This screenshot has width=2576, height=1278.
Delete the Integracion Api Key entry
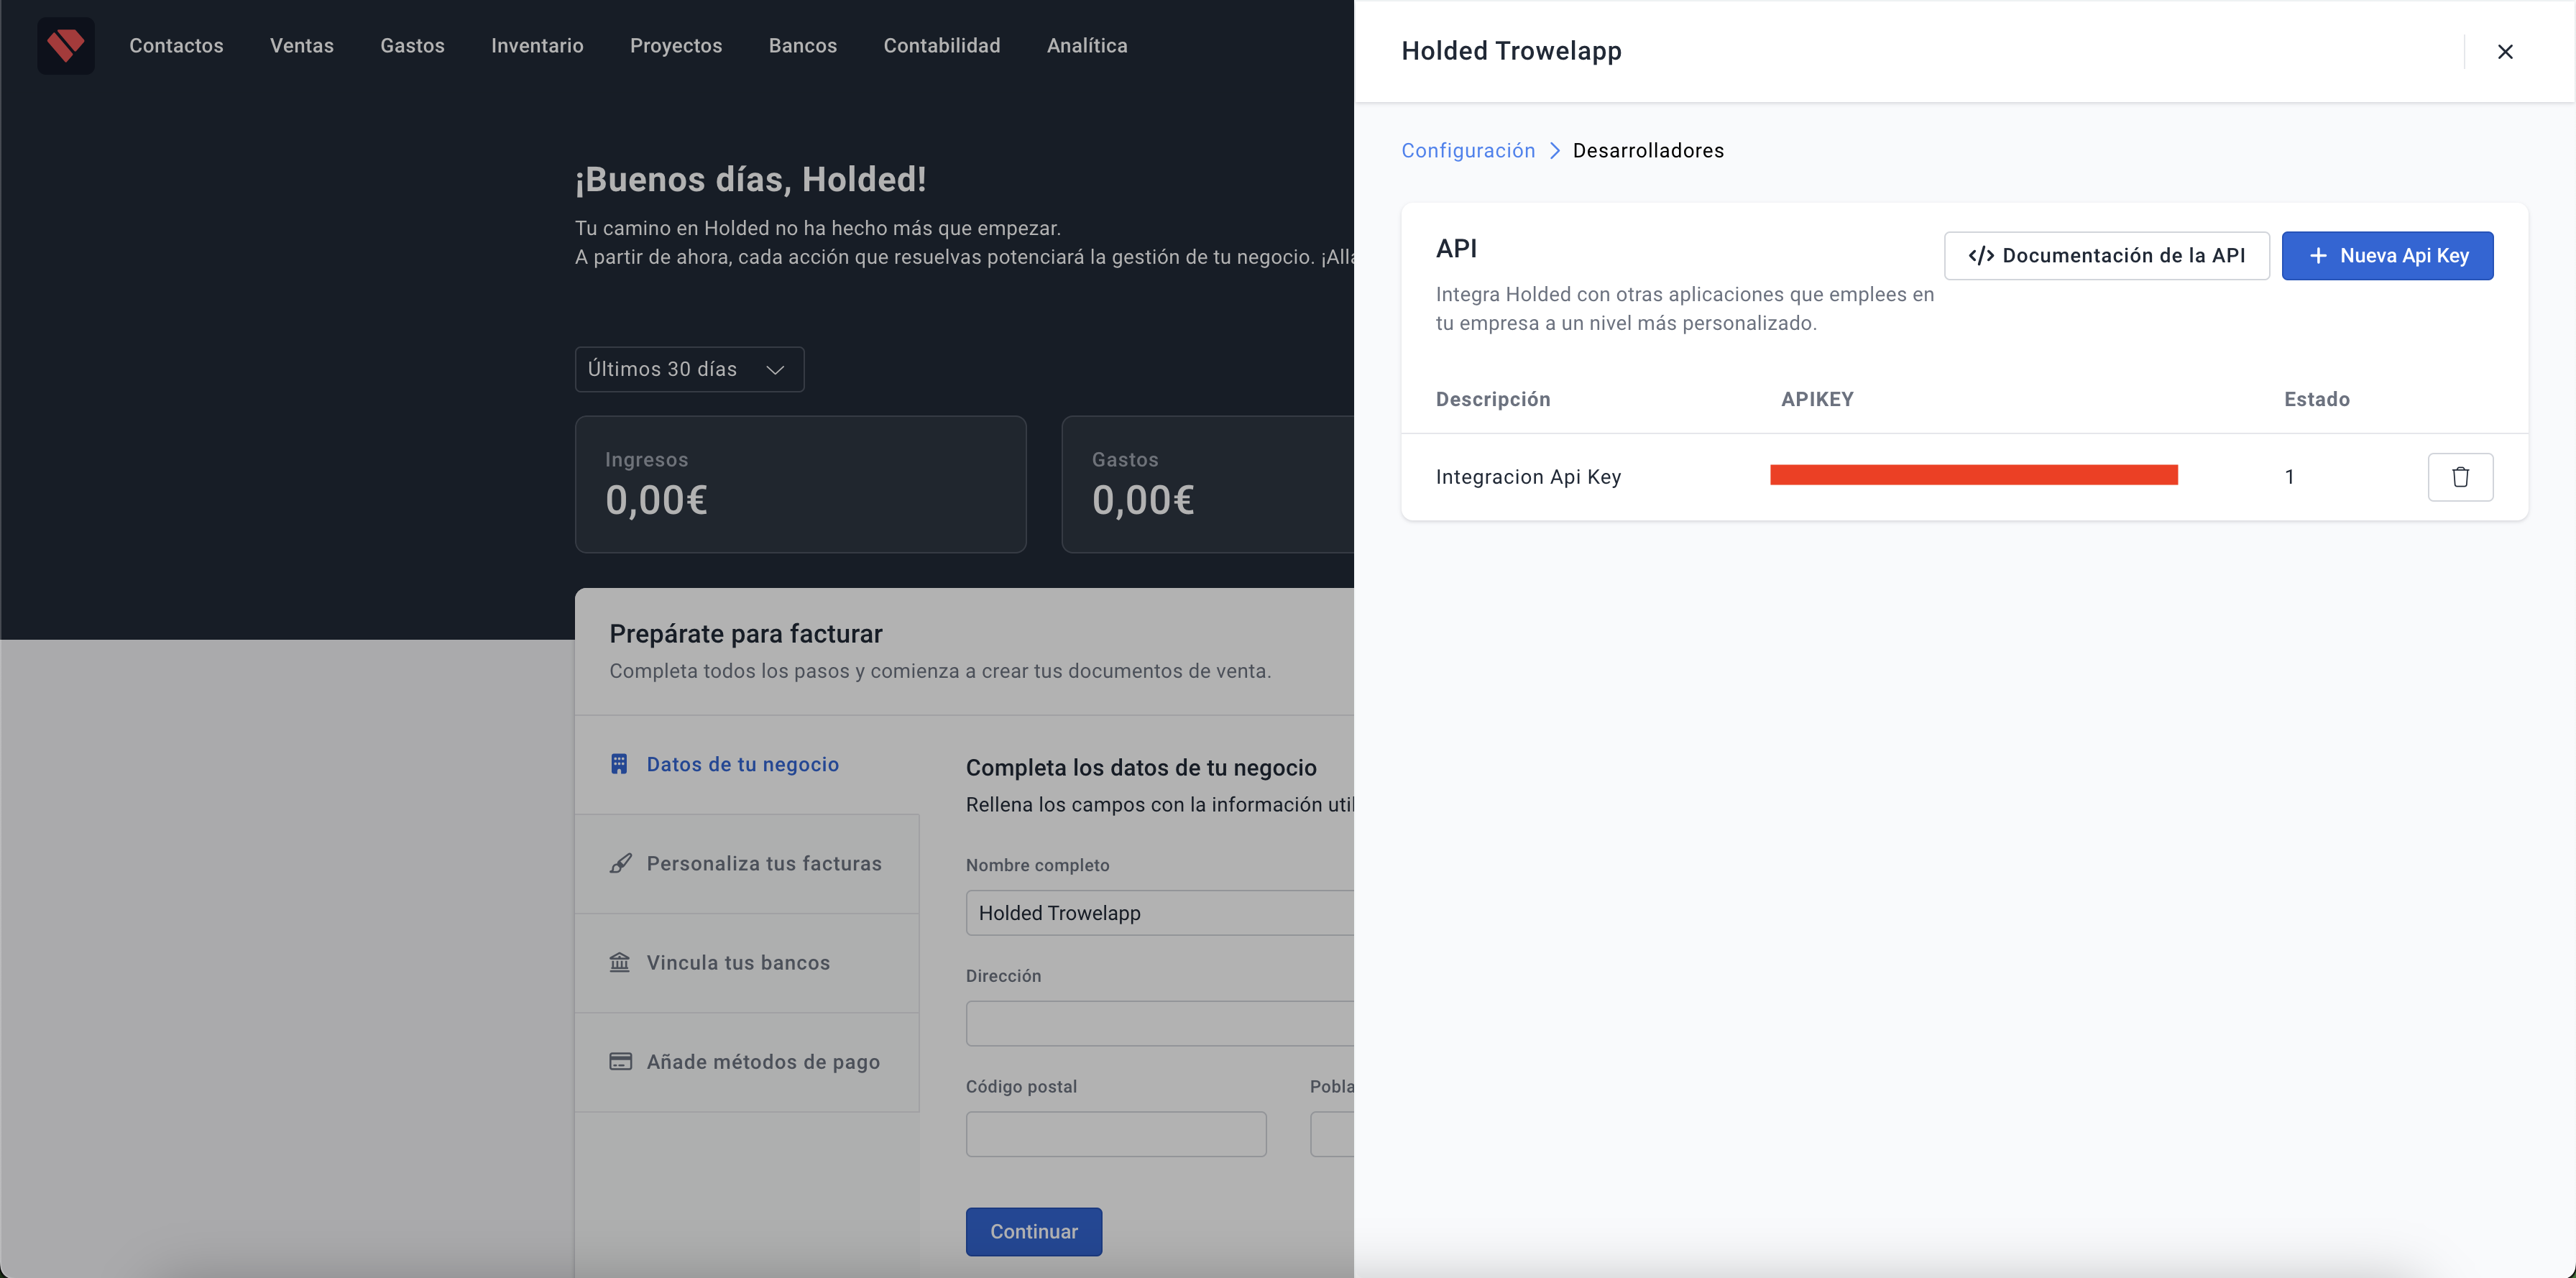(2459, 477)
